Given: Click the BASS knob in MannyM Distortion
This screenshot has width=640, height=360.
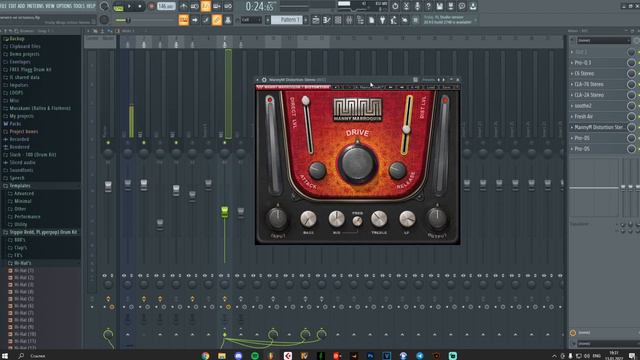Looking at the screenshot, I should pyautogui.click(x=308, y=219).
